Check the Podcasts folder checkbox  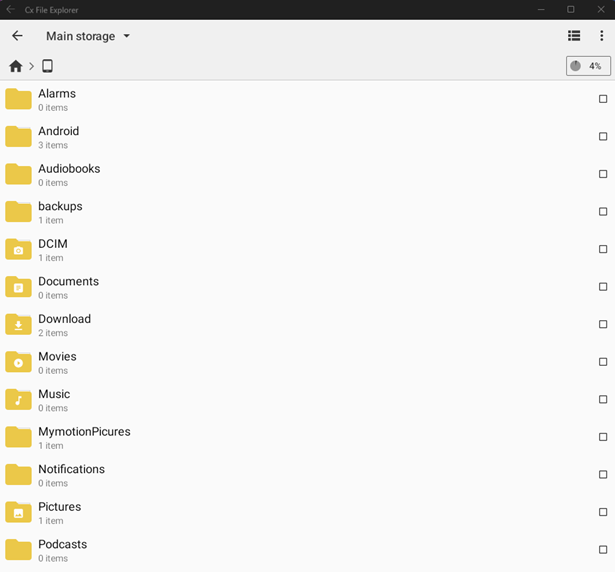[603, 550]
